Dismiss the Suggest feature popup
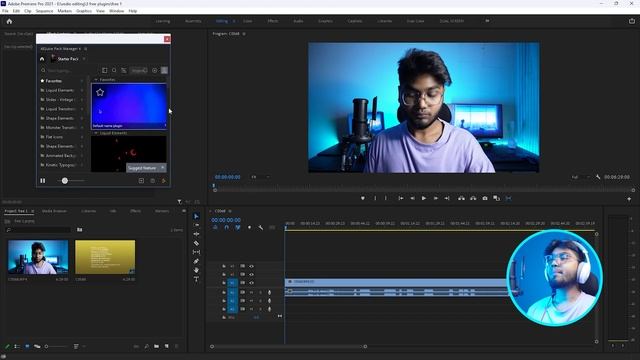Screen dimensions: 640x360 (162, 168)
